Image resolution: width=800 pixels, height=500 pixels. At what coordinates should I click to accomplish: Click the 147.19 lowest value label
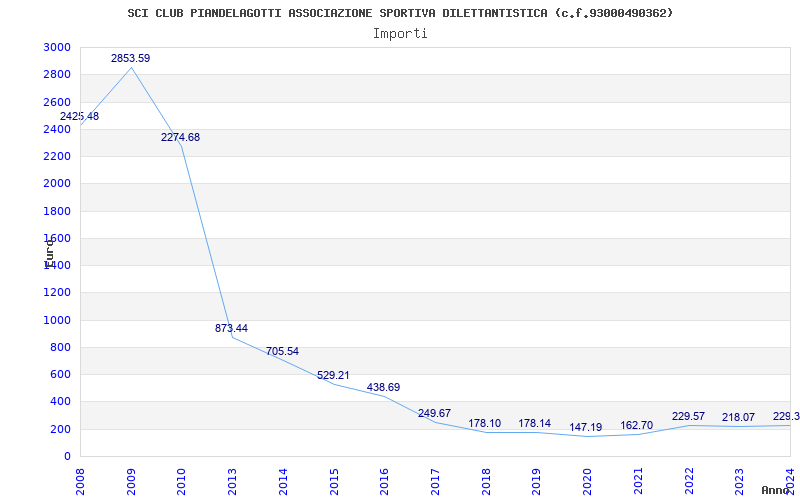586,428
